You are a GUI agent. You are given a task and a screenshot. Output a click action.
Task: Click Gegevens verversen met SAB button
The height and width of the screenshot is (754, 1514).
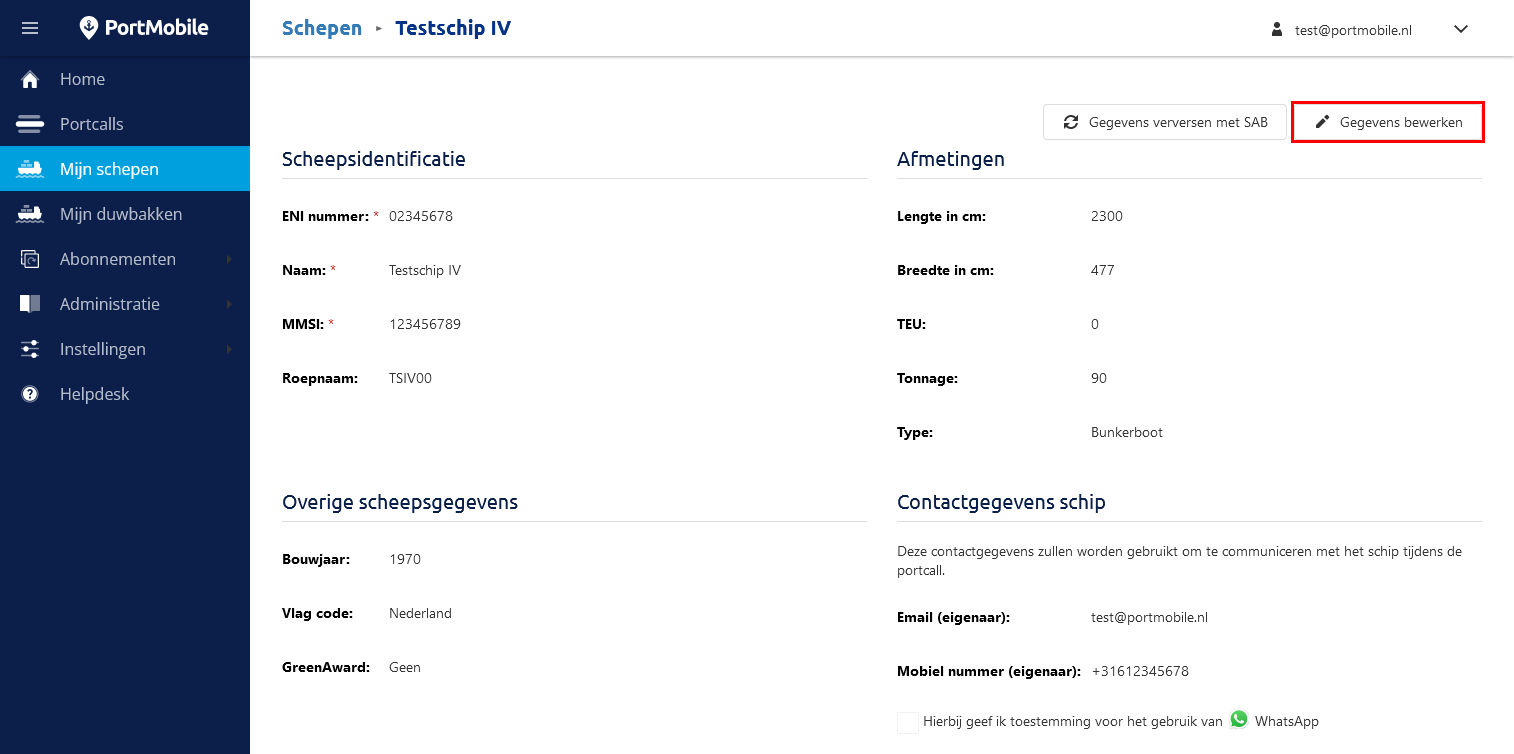click(1165, 122)
